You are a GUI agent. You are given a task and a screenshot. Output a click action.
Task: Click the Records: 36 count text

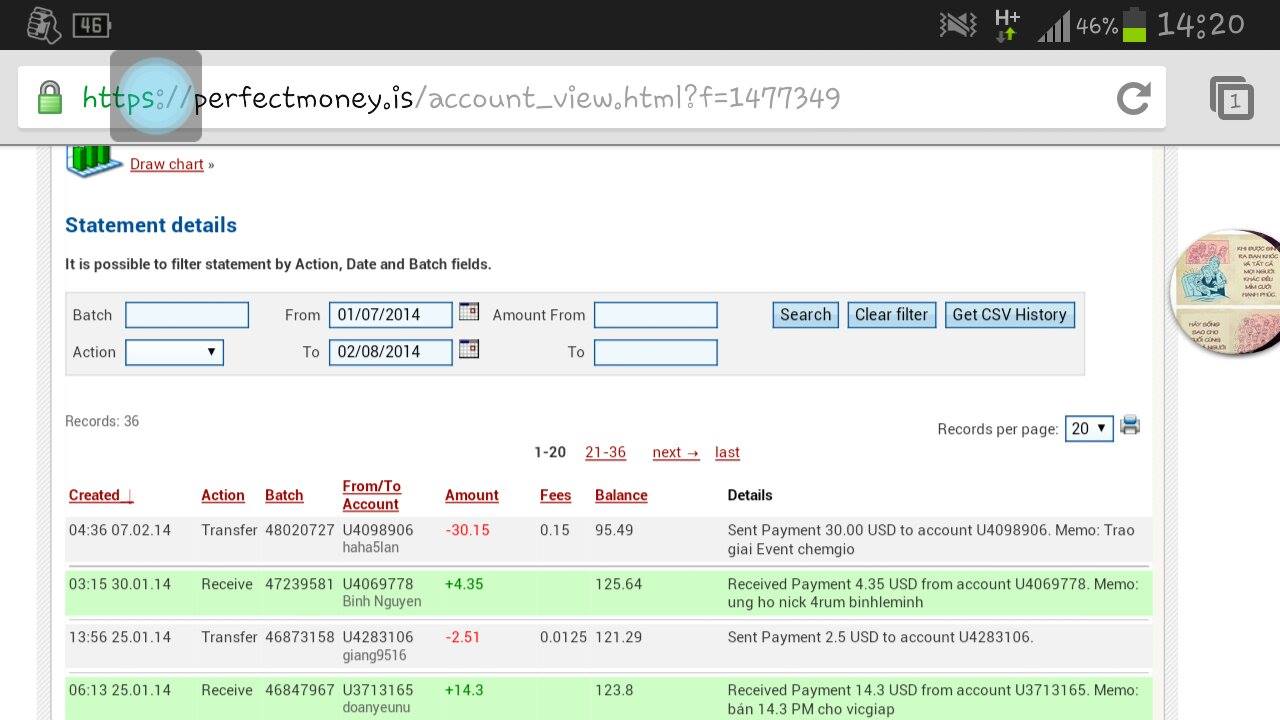coord(102,421)
